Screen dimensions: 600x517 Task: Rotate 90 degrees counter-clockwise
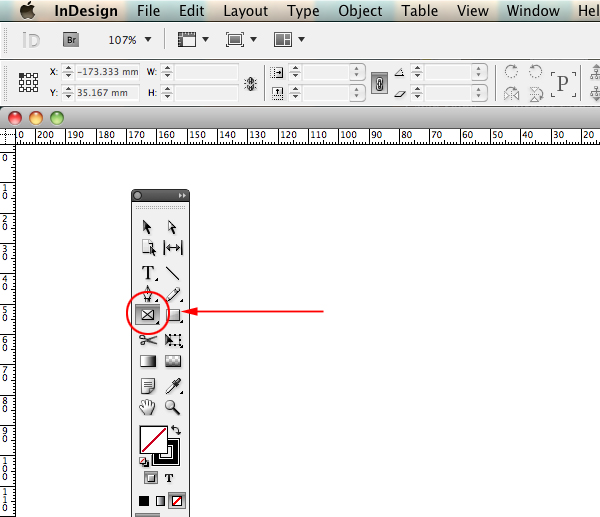tap(535, 72)
